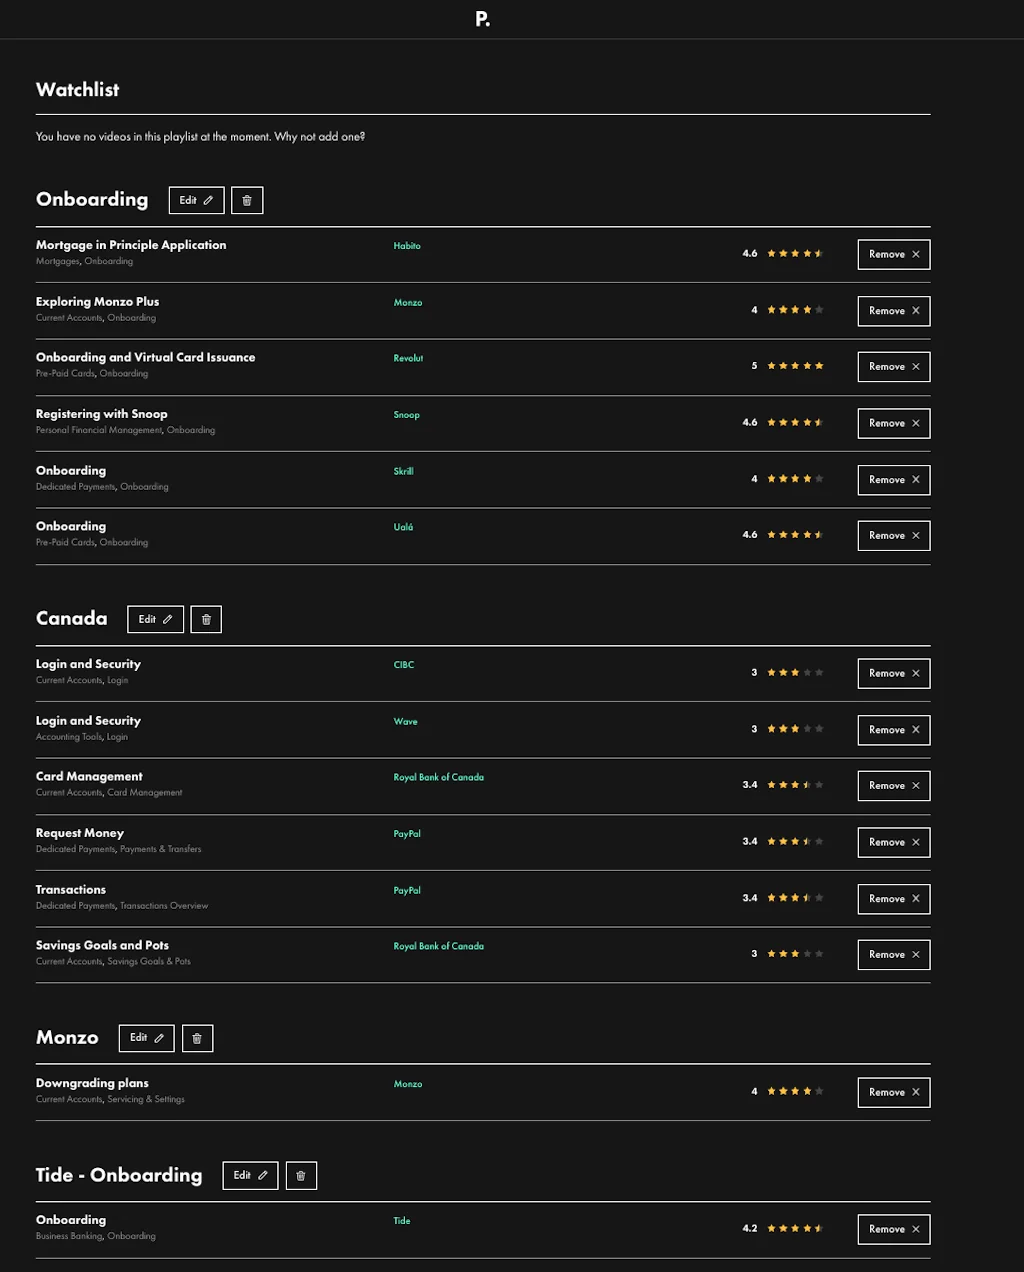
Task: Open the Request Money video title
Action: [80, 833]
